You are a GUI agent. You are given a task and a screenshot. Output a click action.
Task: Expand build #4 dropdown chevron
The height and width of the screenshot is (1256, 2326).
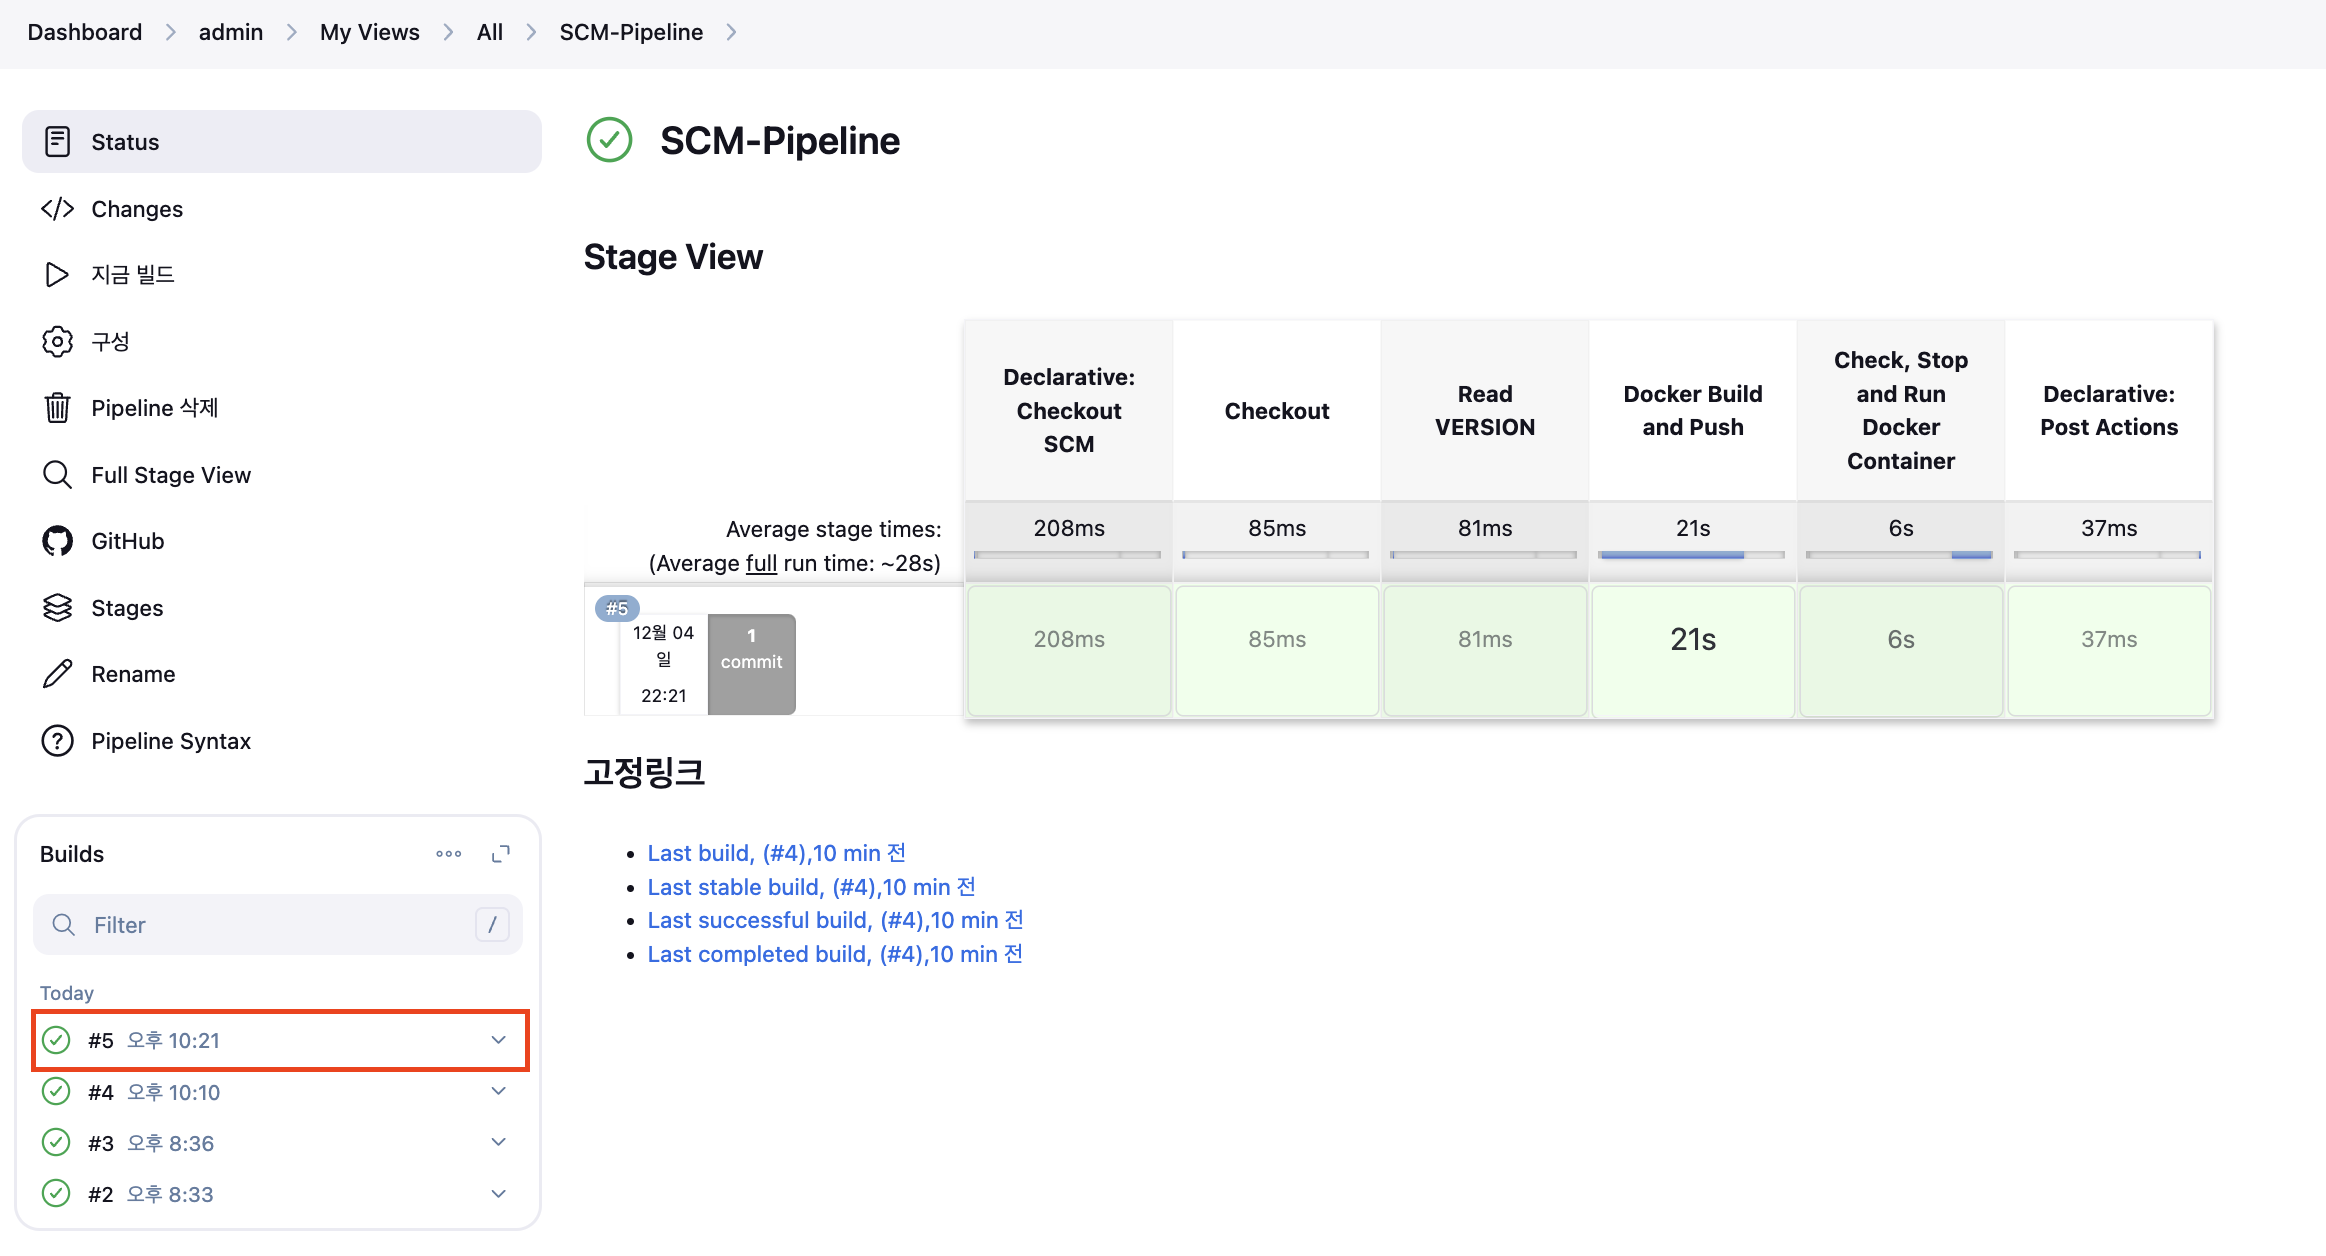498,1091
